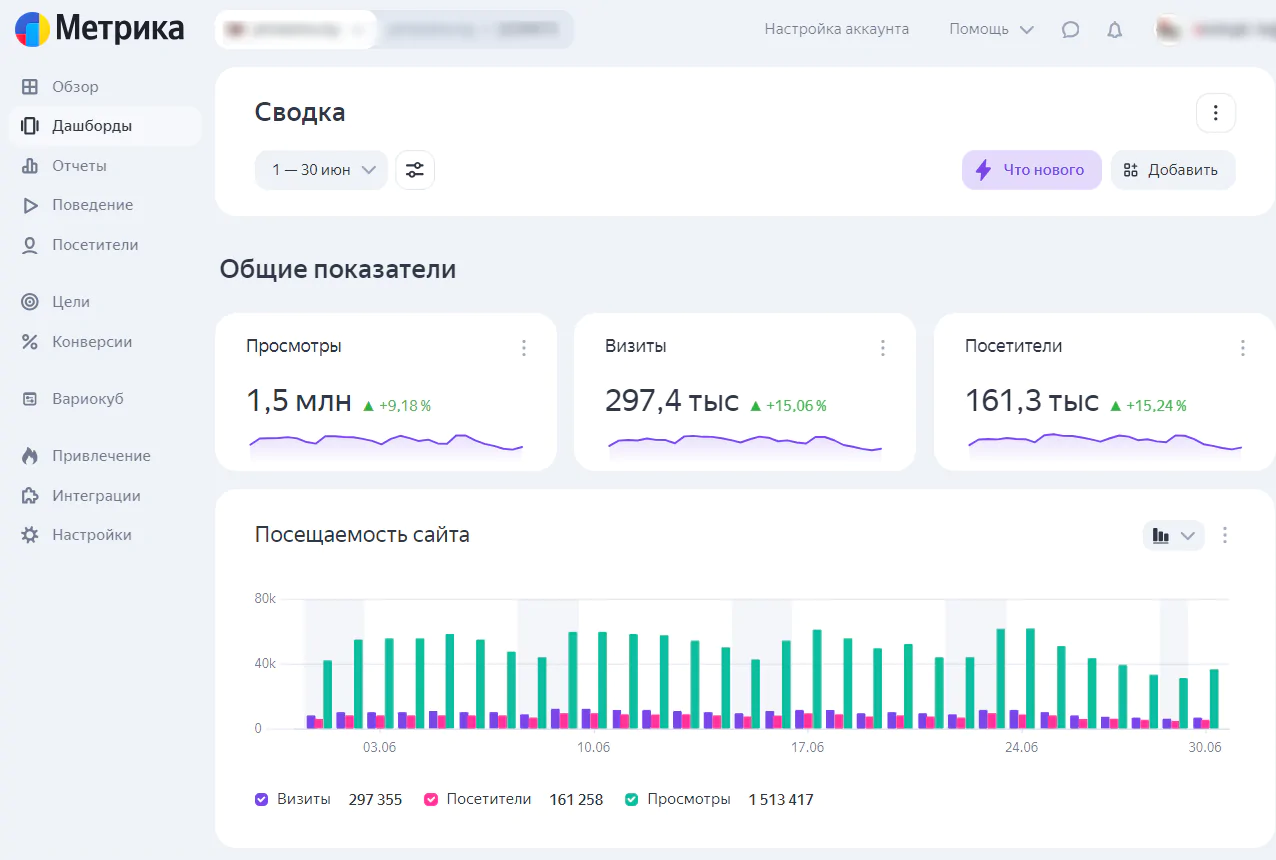The image size is (1276, 860).
Task: Click the Посещаемость сайта widget title
Action: pos(362,535)
